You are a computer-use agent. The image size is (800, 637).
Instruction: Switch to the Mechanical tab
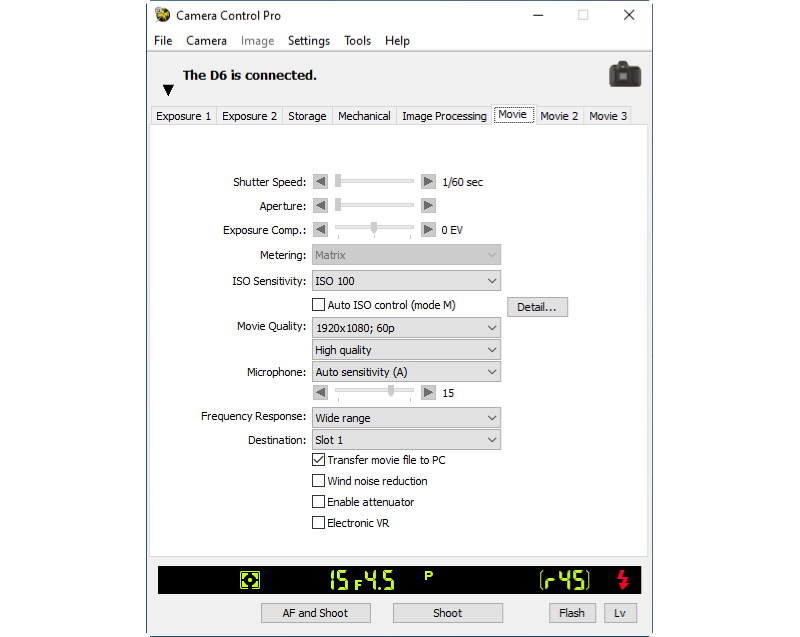click(x=364, y=116)
